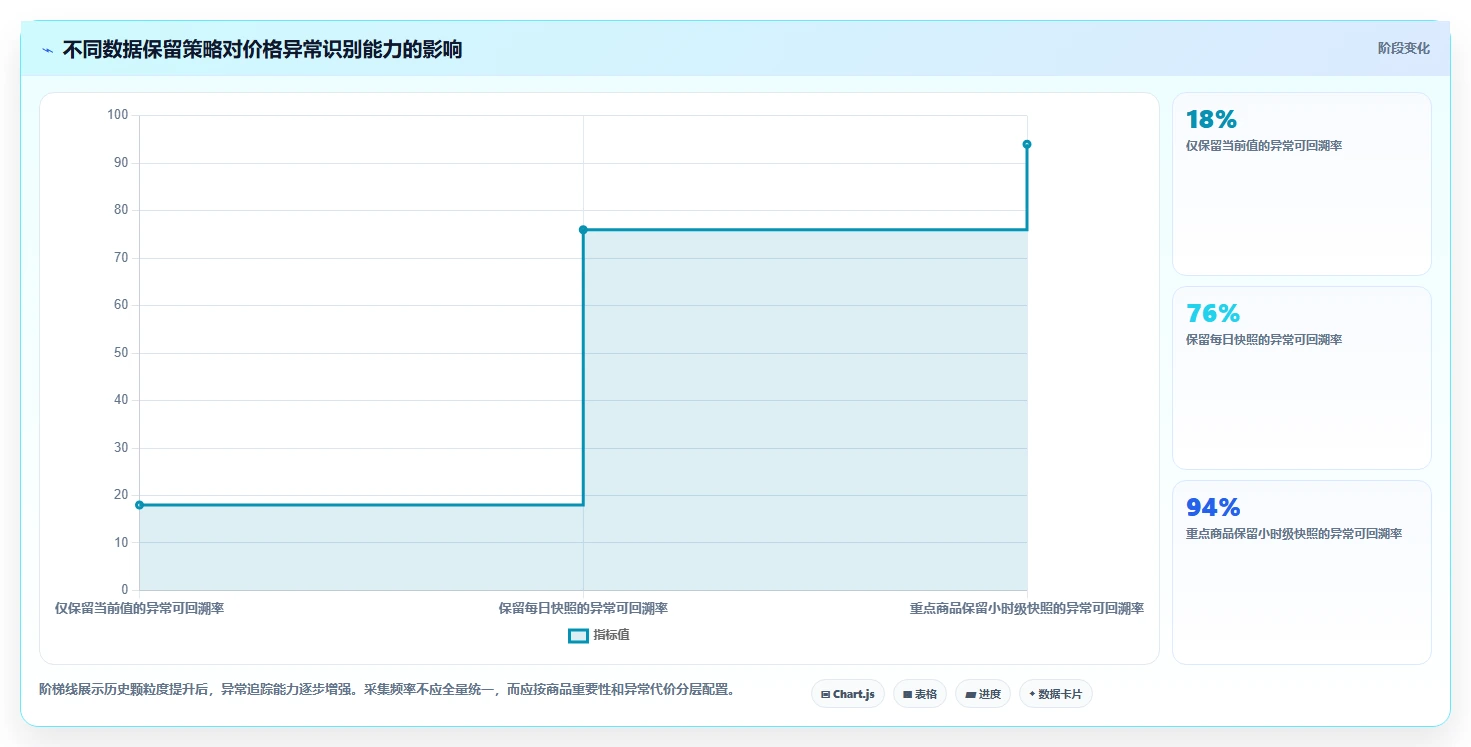Click the y-axis value 100
The image size is (1471, 747).
click(x=118, y=115)
